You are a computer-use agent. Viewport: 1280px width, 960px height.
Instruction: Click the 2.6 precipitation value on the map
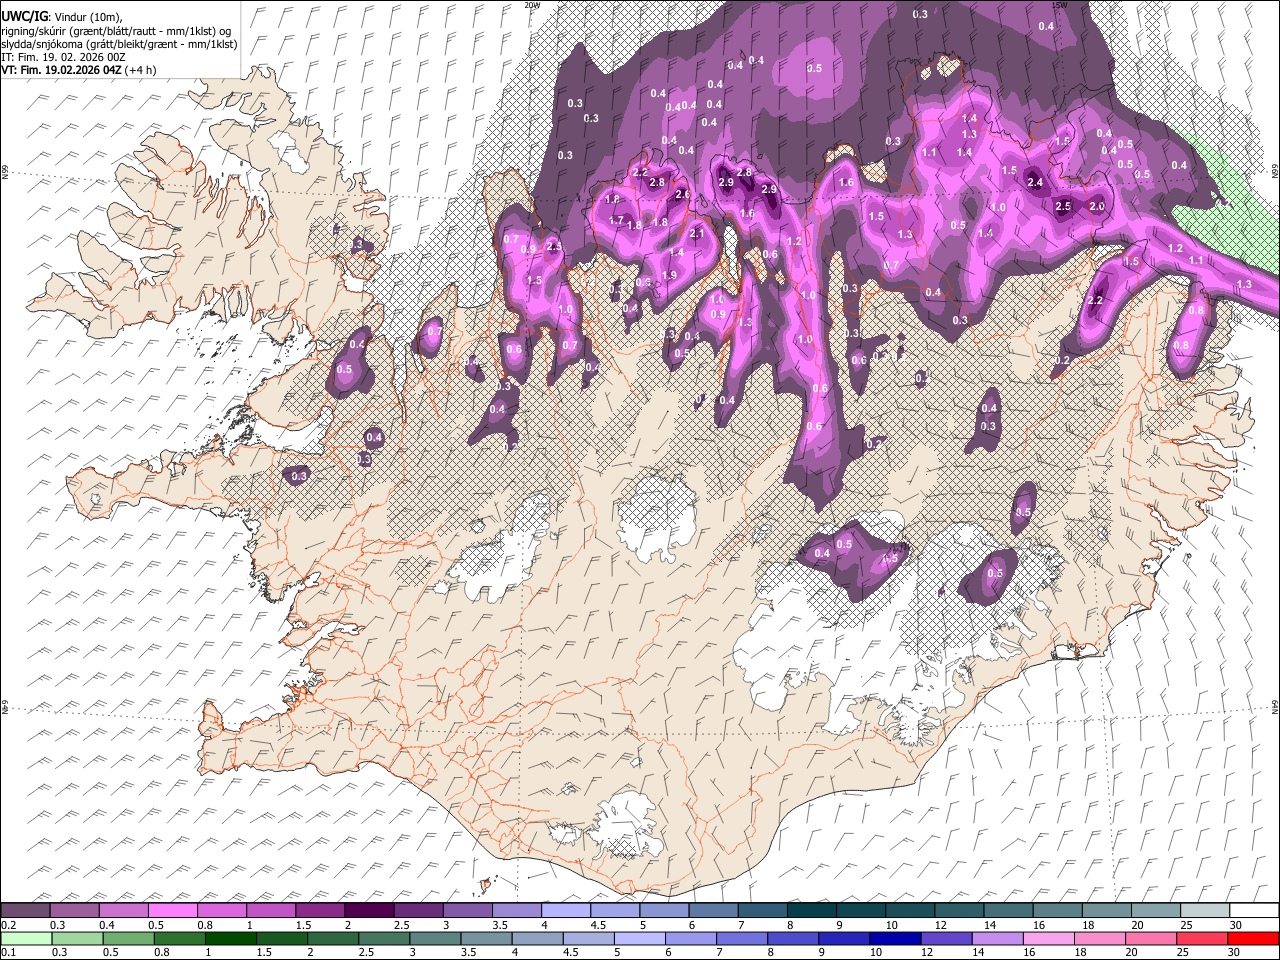point(683,195)
